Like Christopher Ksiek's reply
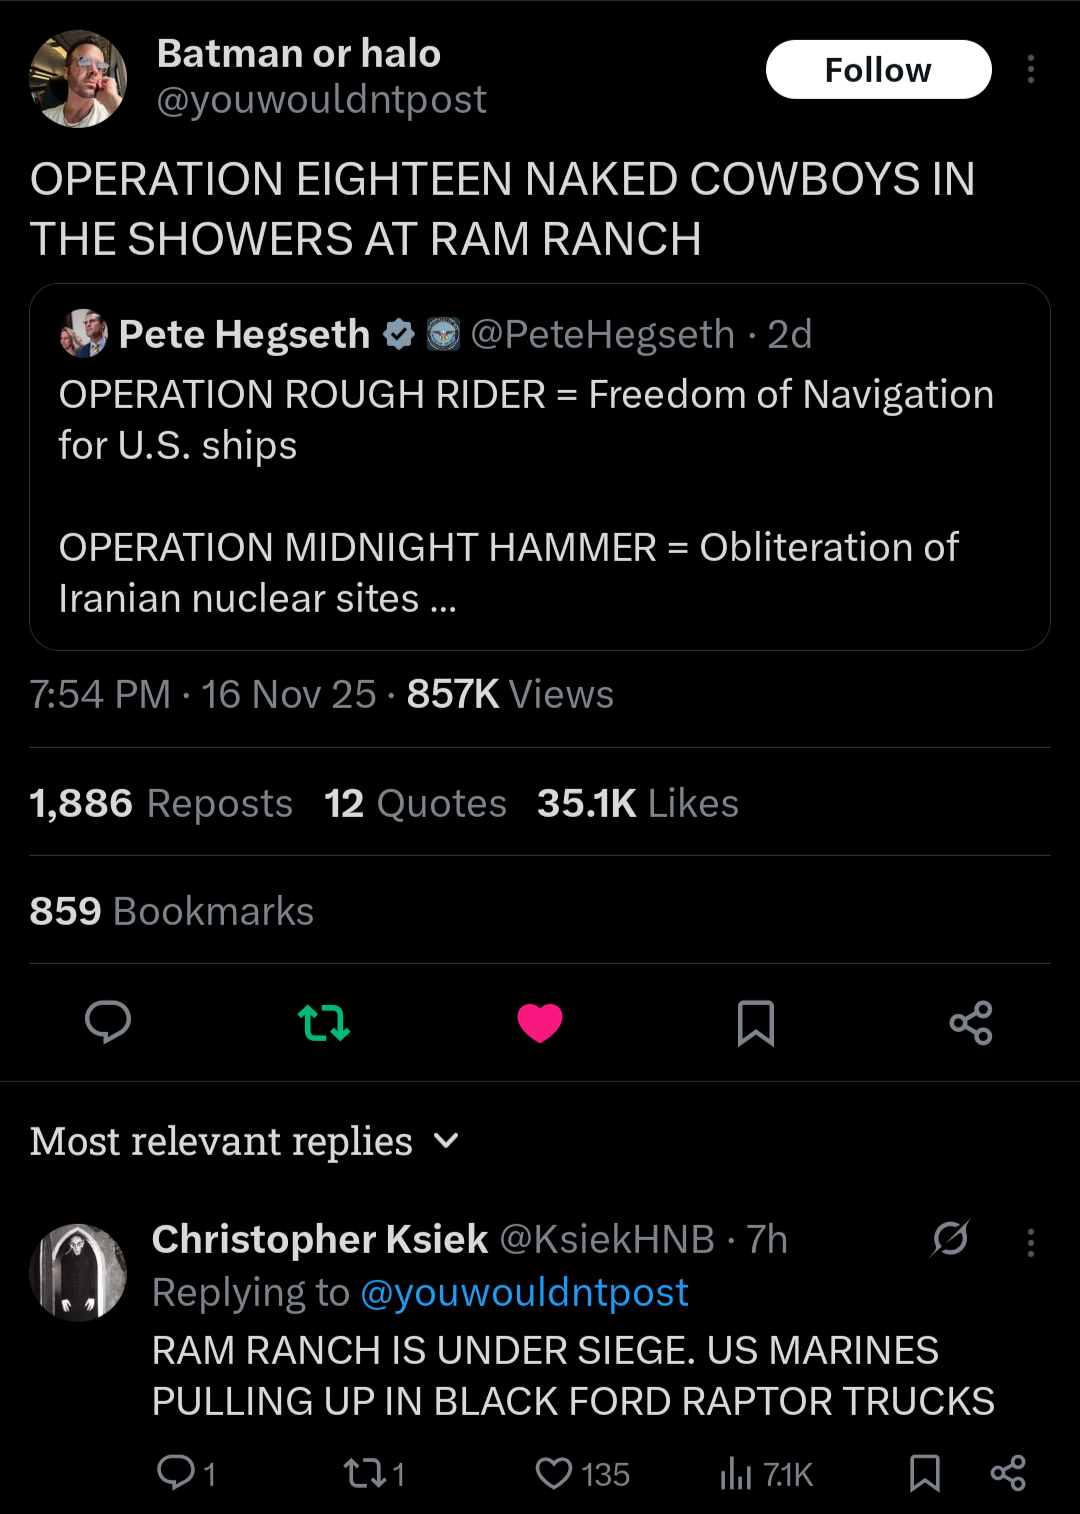1080x1514 pixels. (554, 1473)
